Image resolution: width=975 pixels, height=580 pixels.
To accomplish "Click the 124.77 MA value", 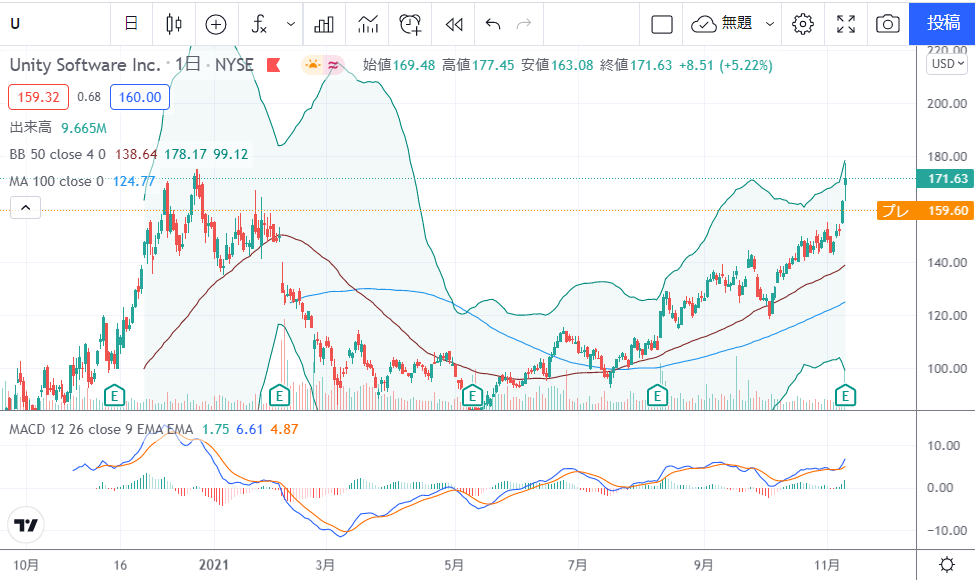I will point(134,182).
